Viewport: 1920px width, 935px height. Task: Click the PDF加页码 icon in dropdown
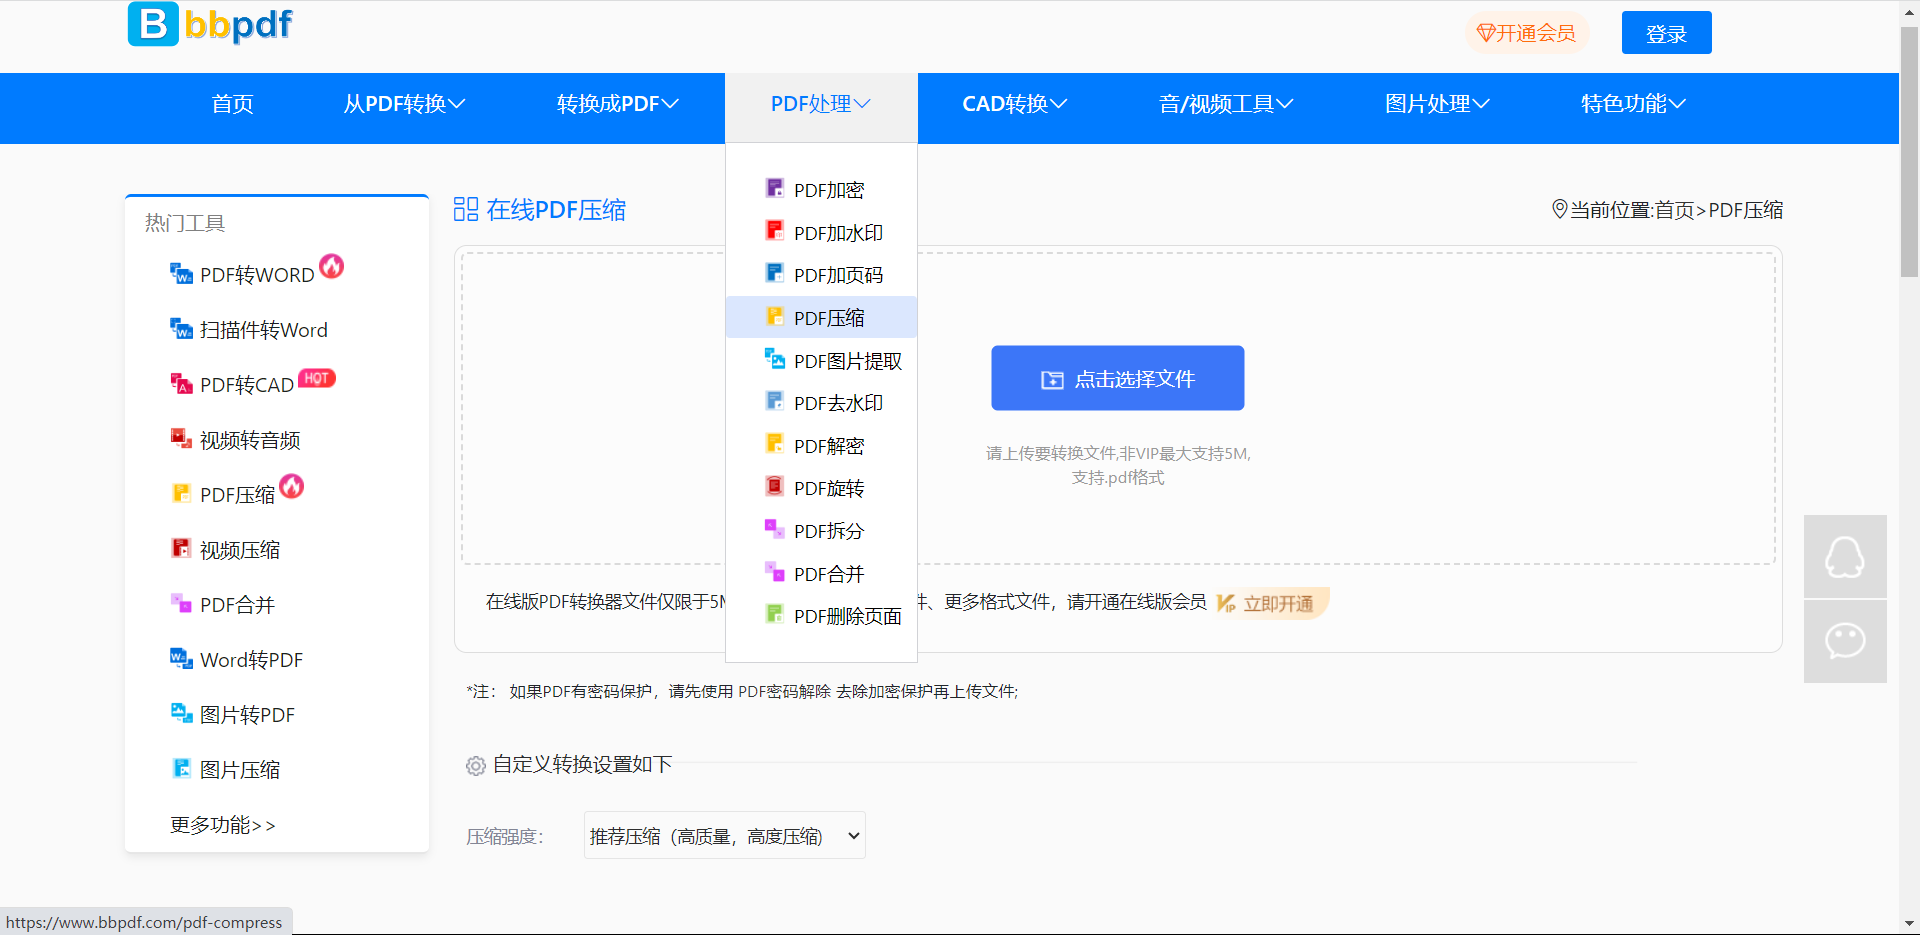[775, 273]
